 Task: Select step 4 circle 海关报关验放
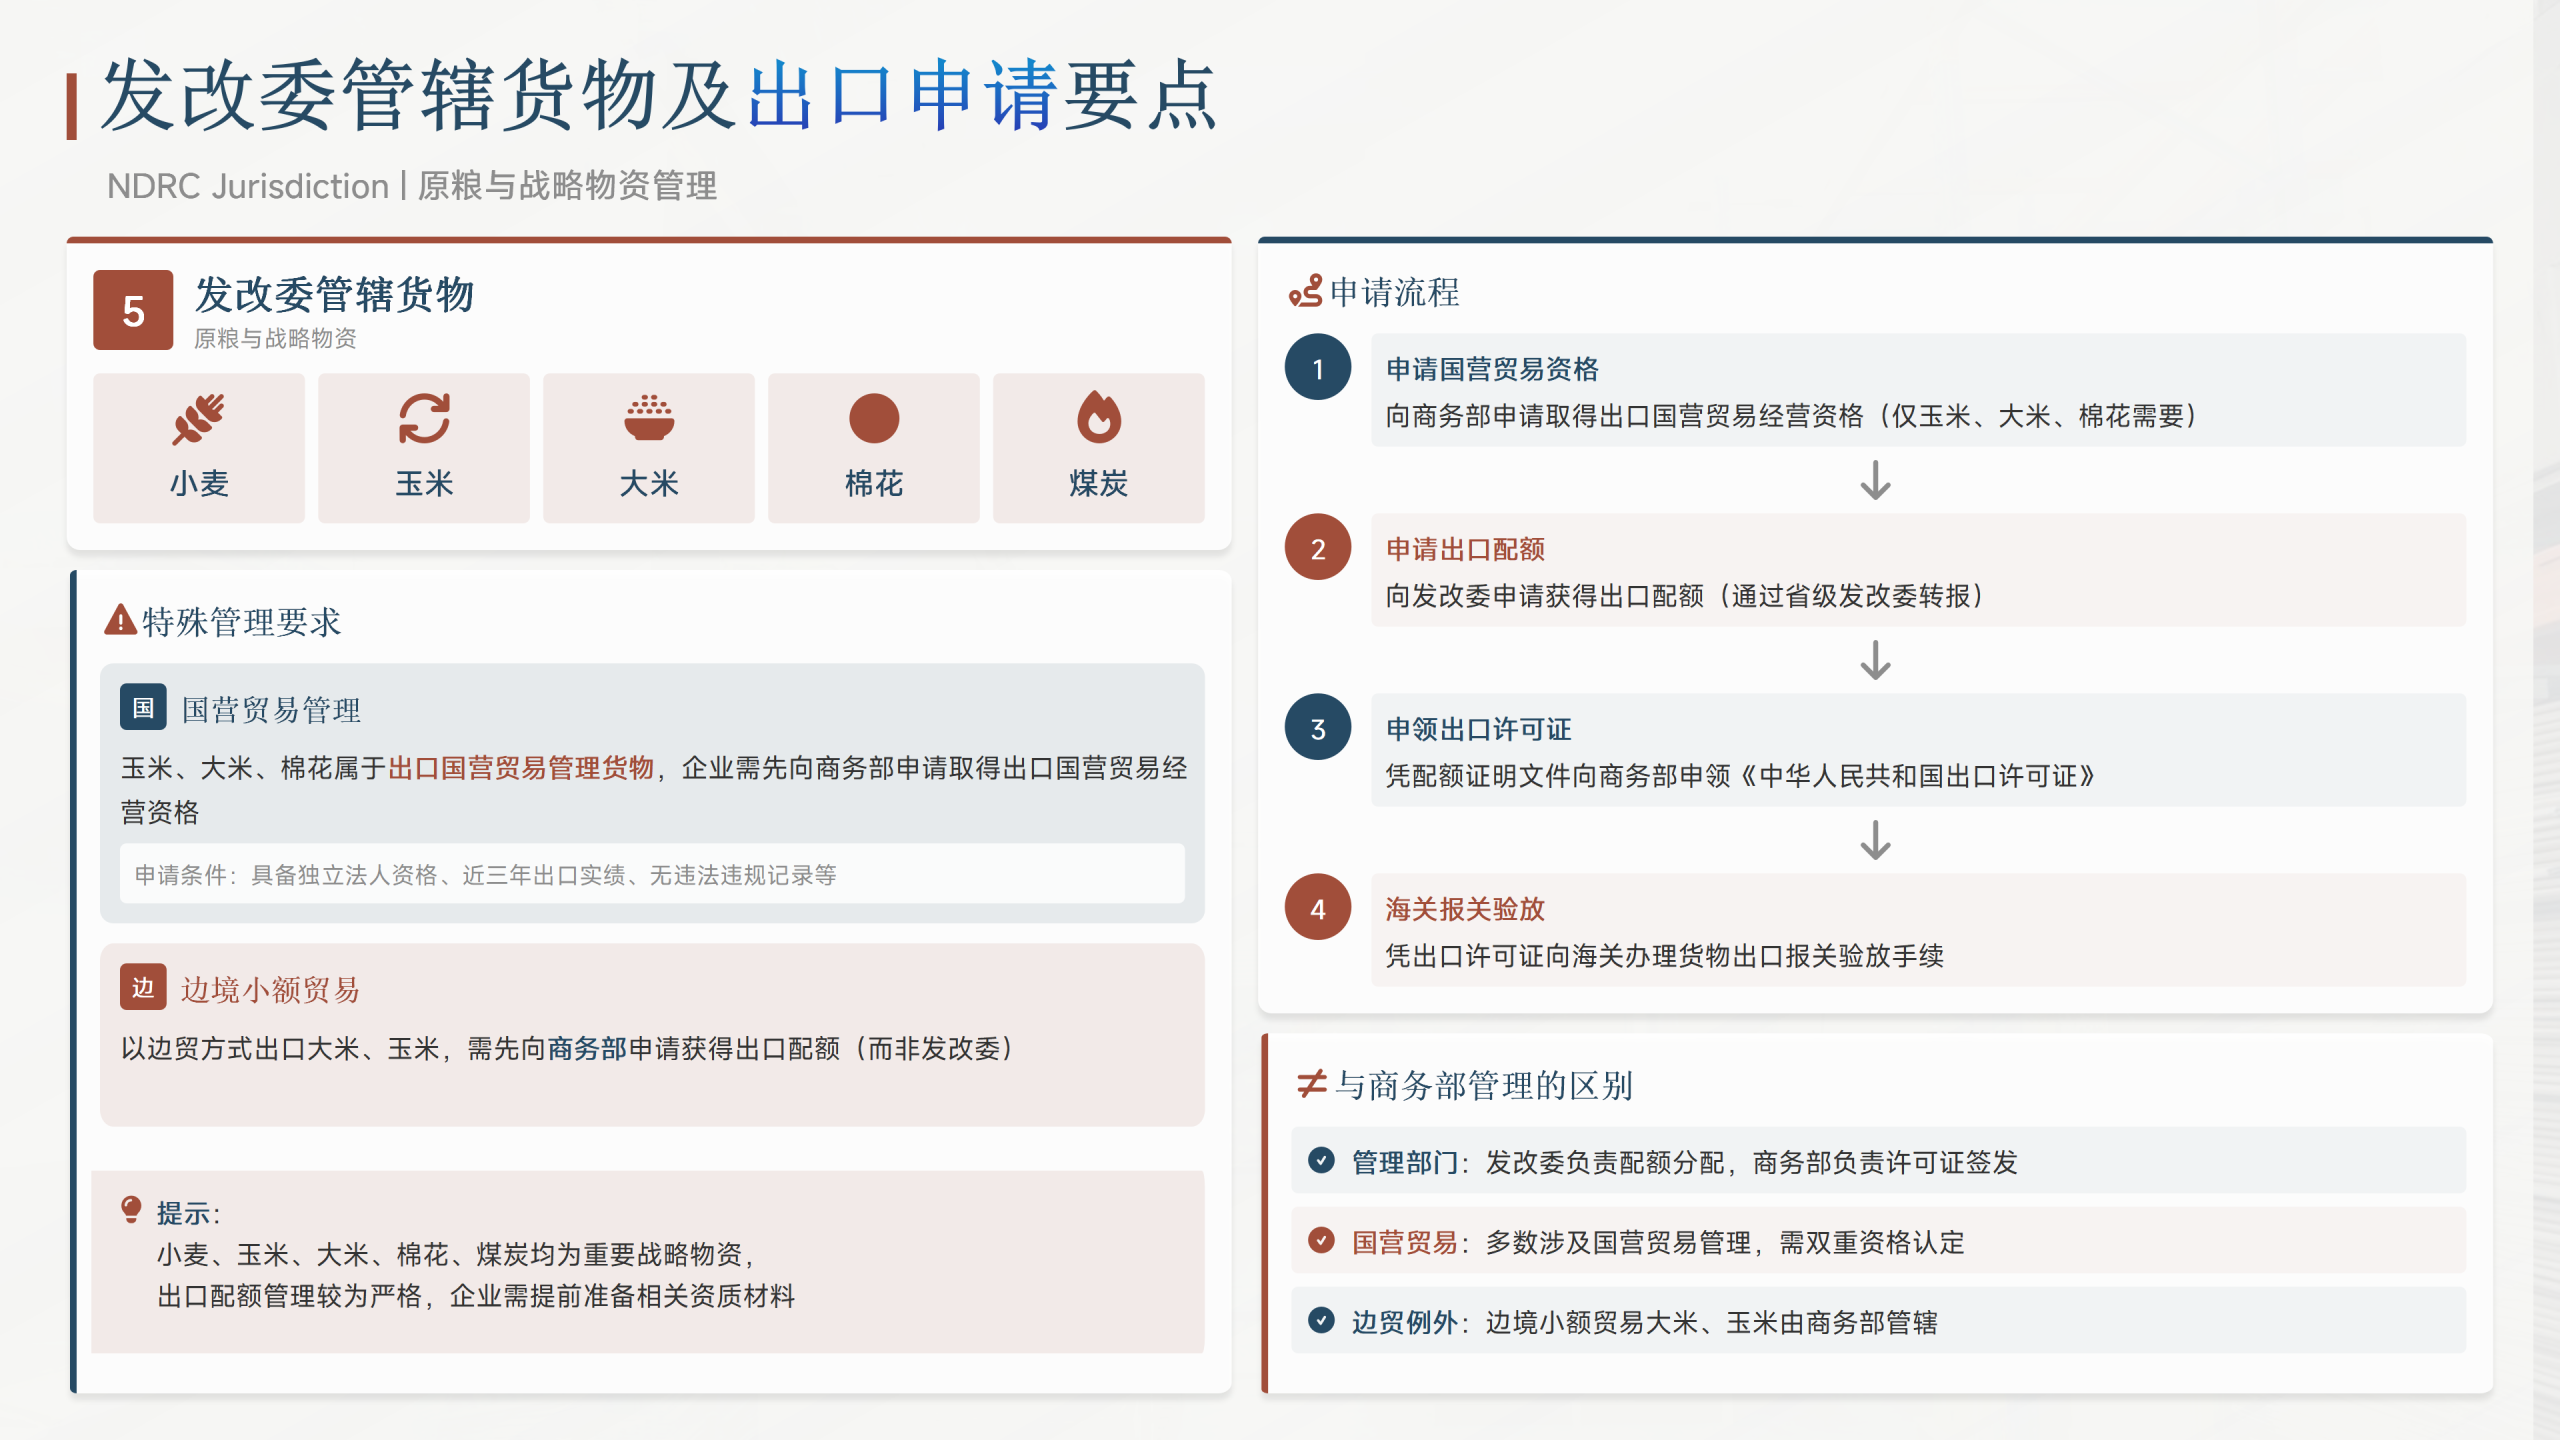(1317, 907)
